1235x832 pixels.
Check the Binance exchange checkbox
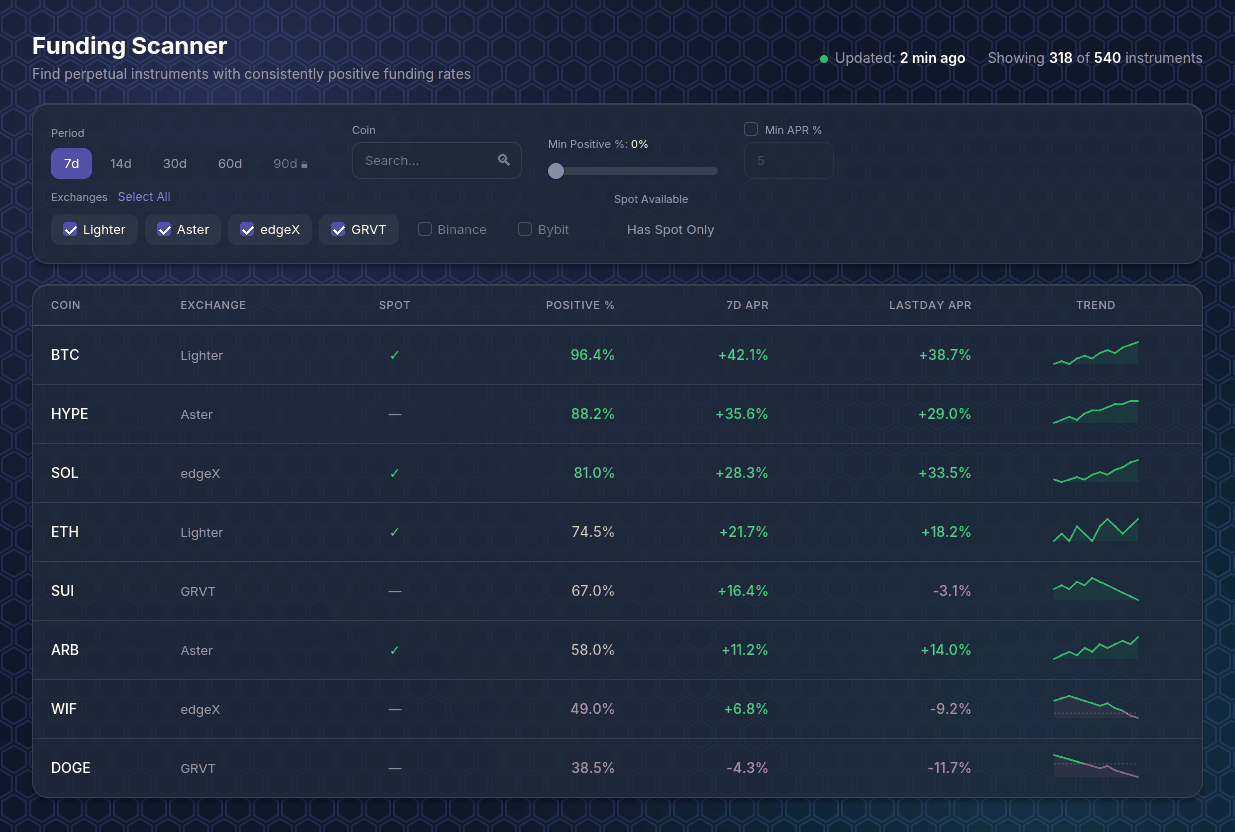point(425,229)
